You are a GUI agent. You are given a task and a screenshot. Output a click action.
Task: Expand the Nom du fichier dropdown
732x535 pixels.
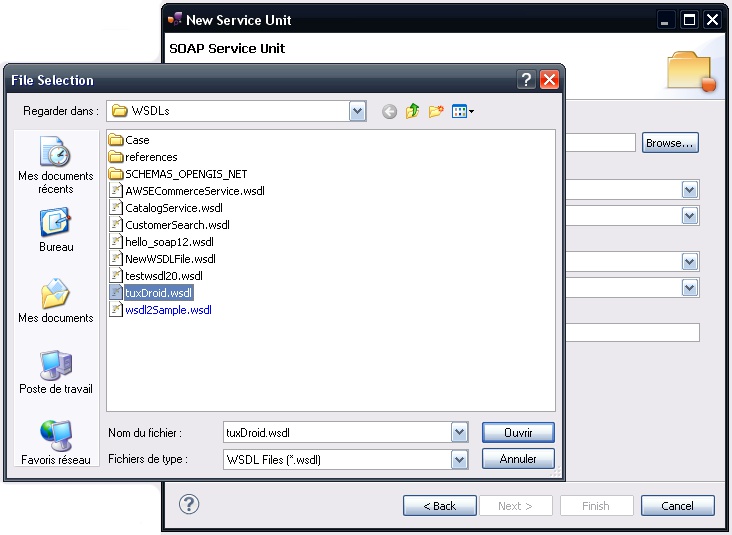tap(459, 433)
